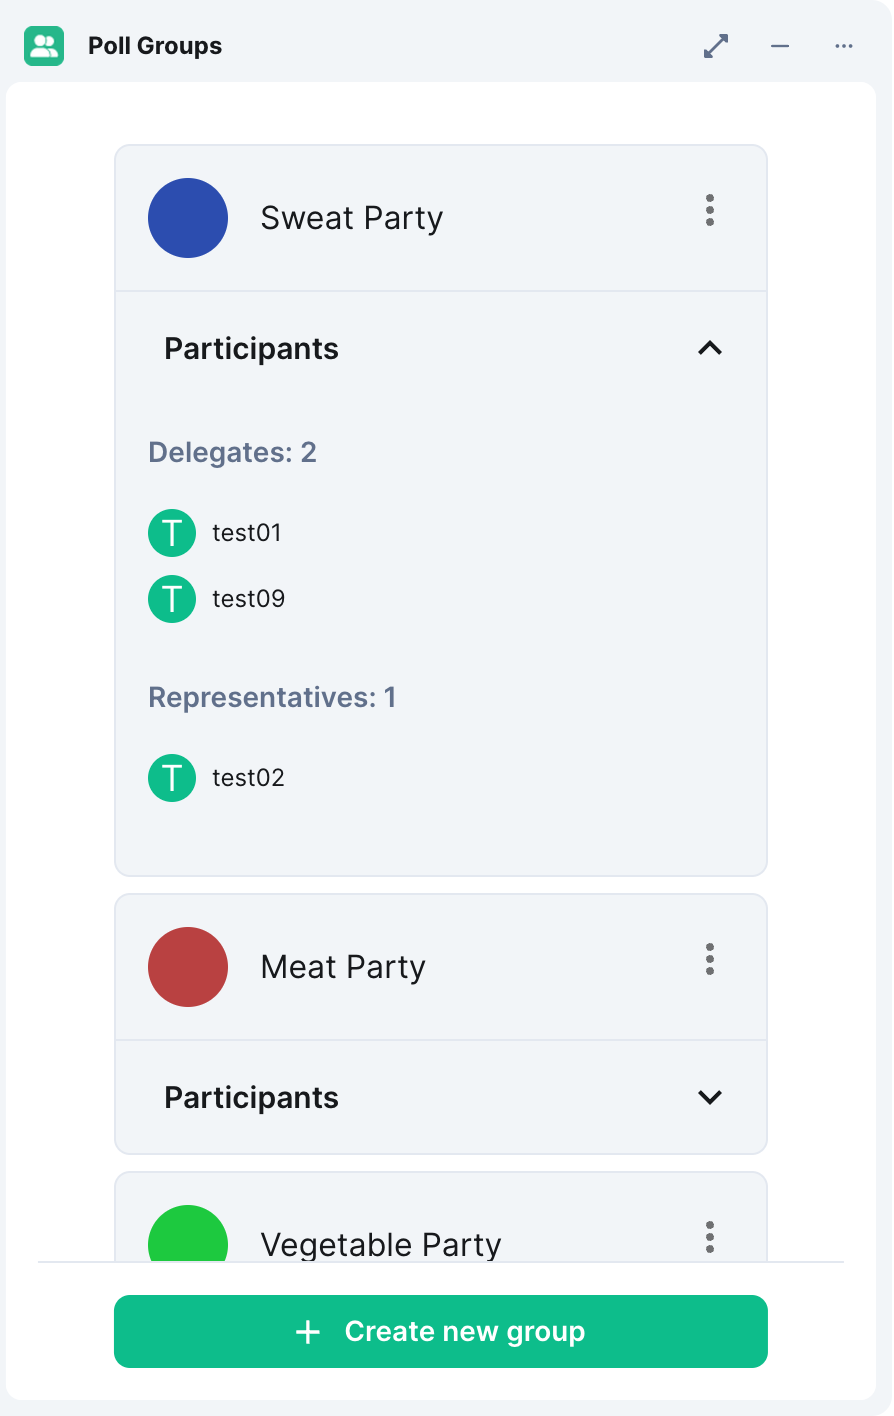
Task: Minimize the Poll Groups panel
Action: 780,46
